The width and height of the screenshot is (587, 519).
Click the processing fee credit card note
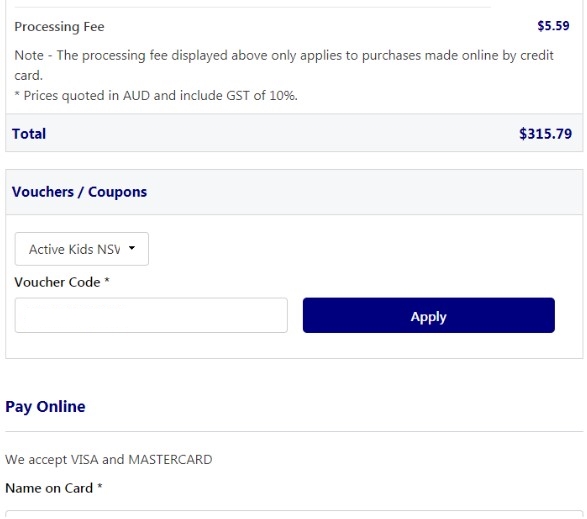click(284, 65)
